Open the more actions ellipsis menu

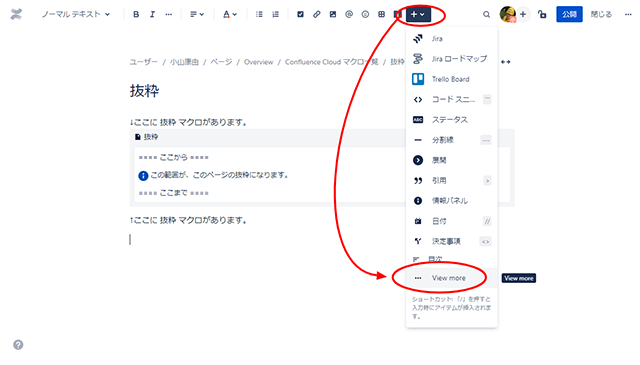pos(628,14)
